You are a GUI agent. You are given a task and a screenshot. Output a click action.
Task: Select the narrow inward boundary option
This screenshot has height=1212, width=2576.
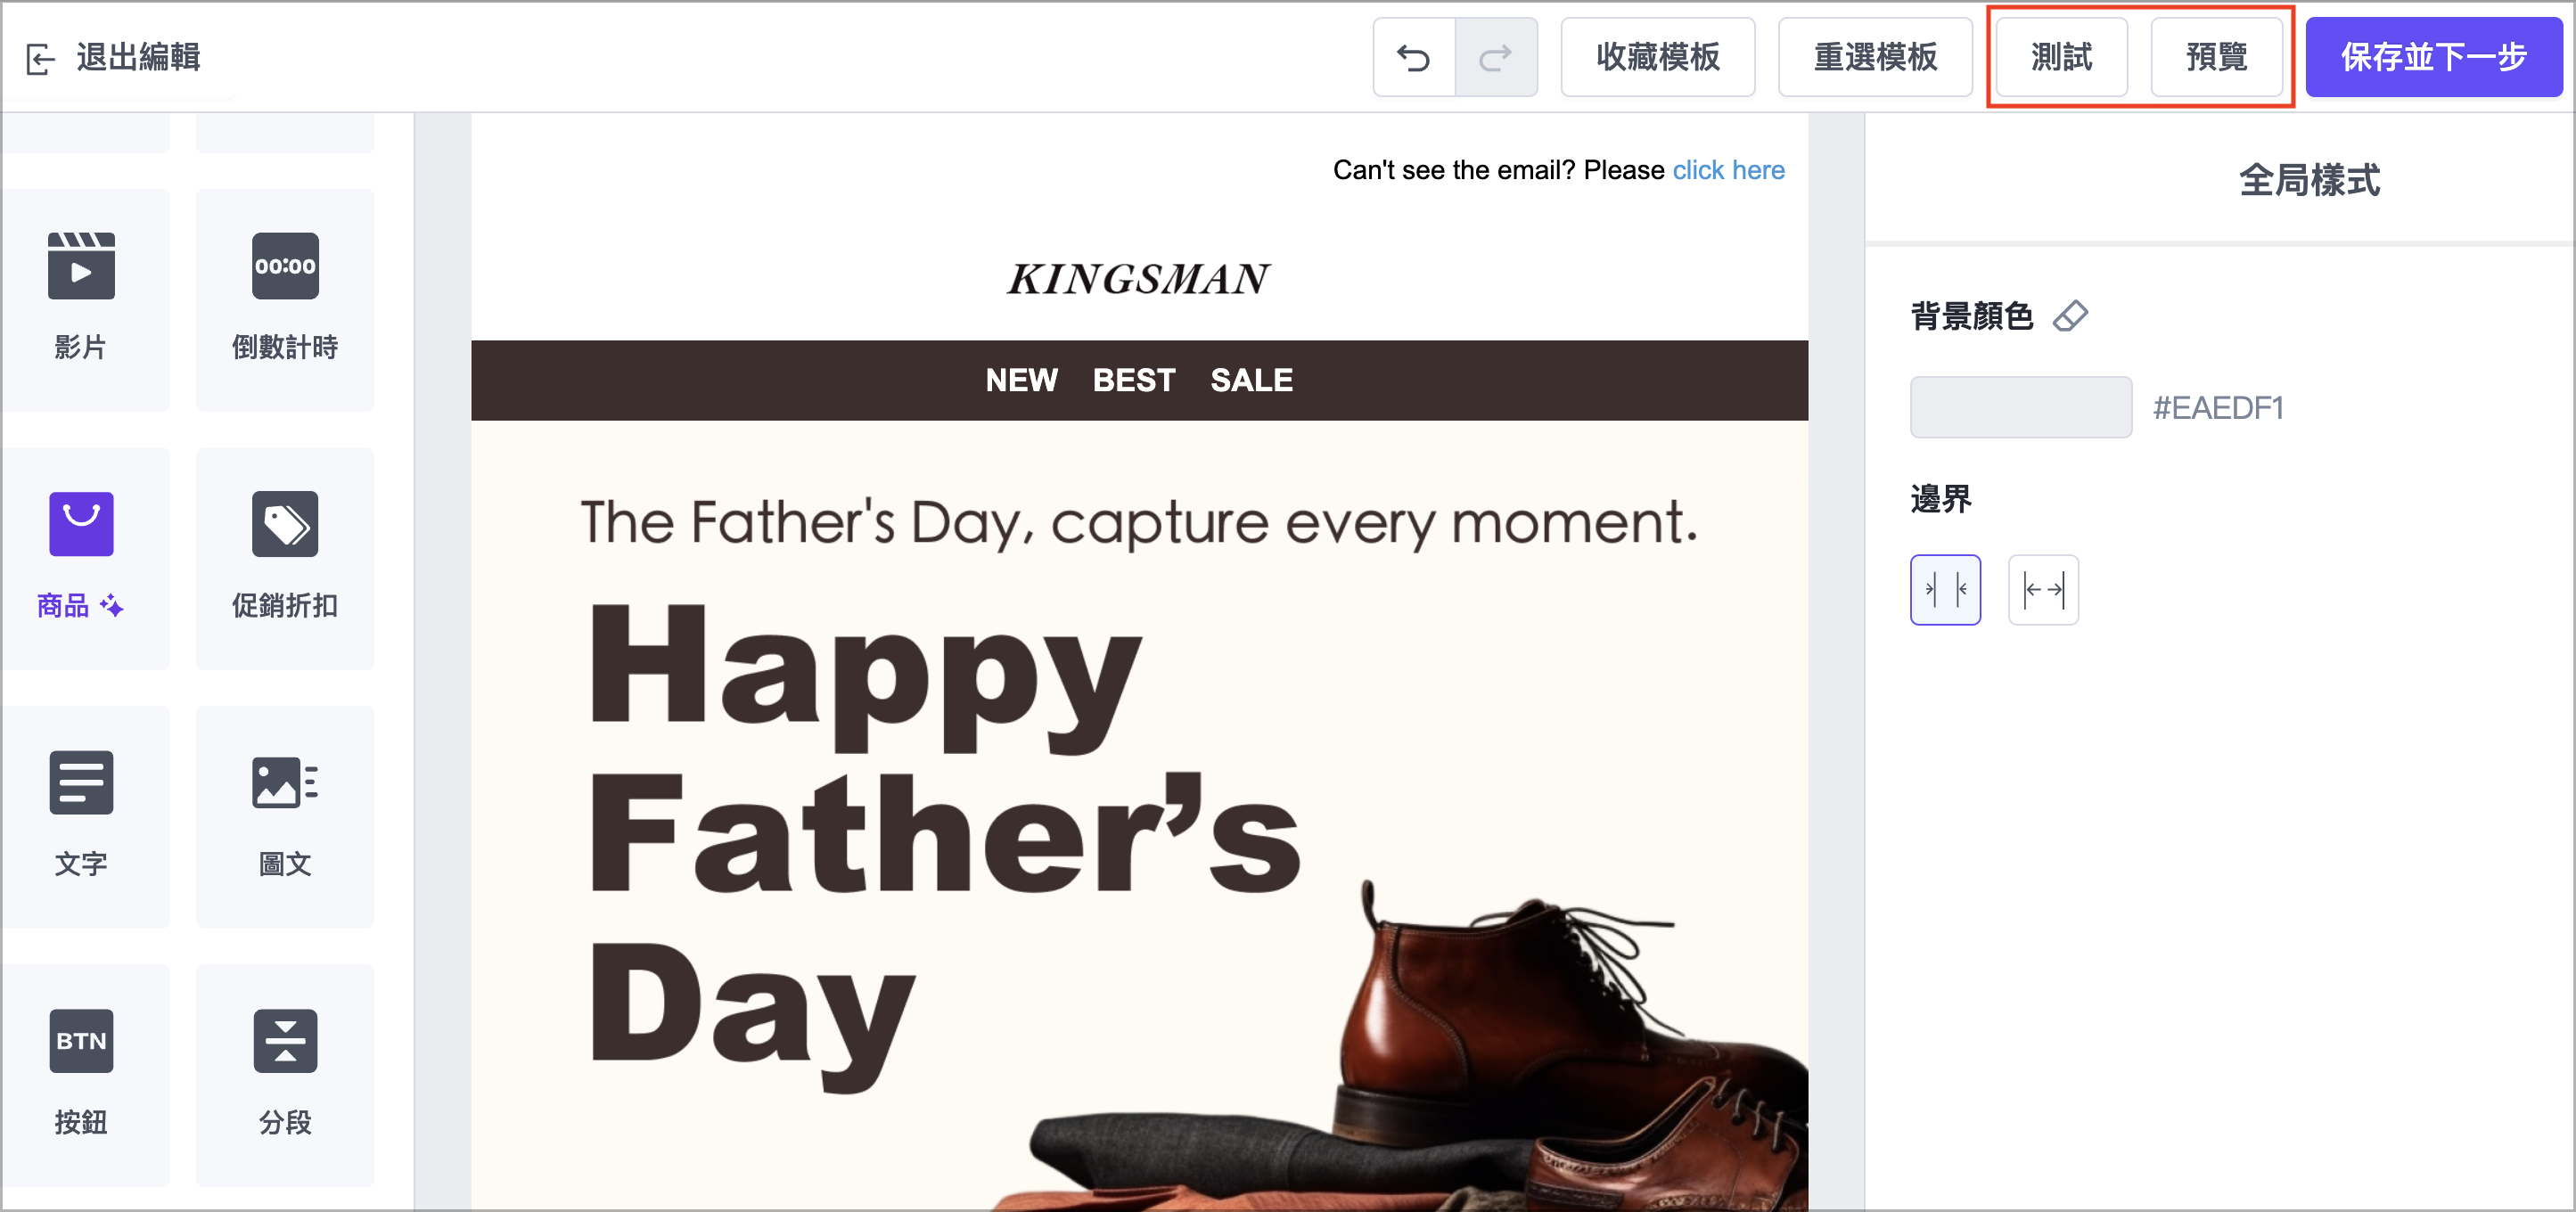click(1944, 589)
